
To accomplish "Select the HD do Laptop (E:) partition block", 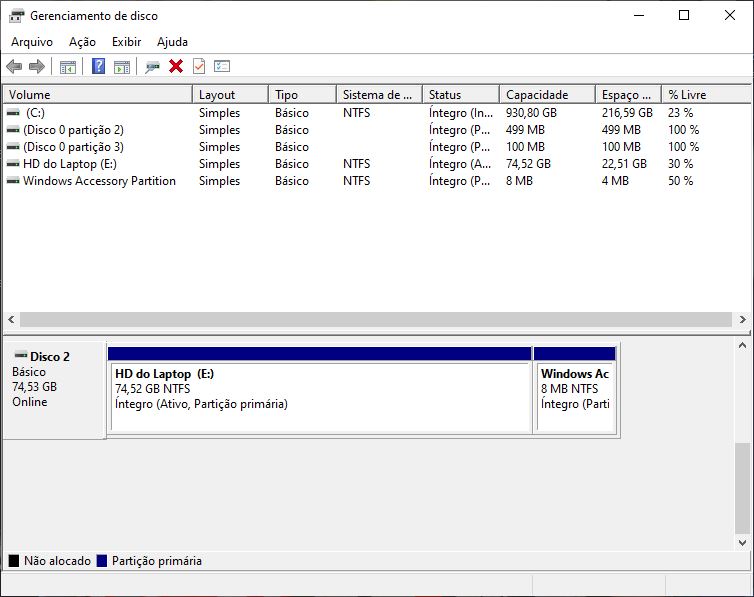I will [320, 390].
